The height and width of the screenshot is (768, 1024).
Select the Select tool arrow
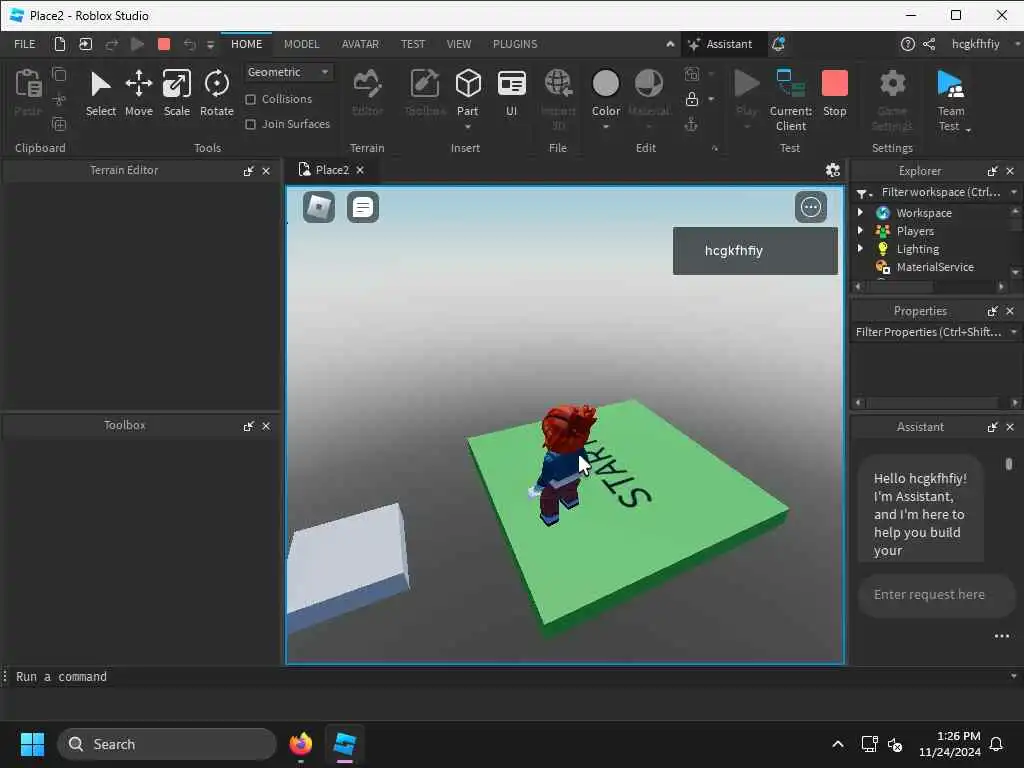pyautogui.click(x=101, y=93)
